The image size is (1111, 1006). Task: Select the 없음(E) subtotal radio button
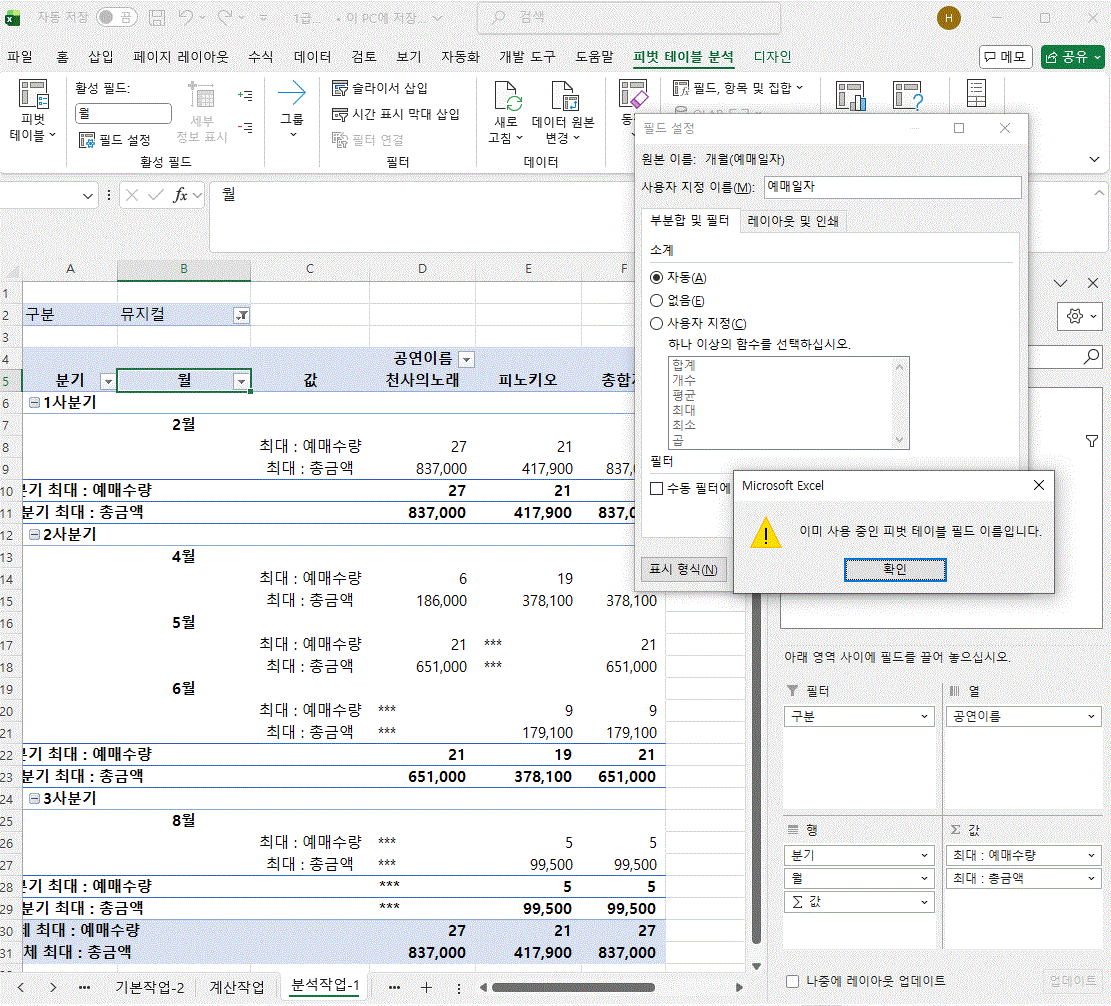click(x=657, y=300)
